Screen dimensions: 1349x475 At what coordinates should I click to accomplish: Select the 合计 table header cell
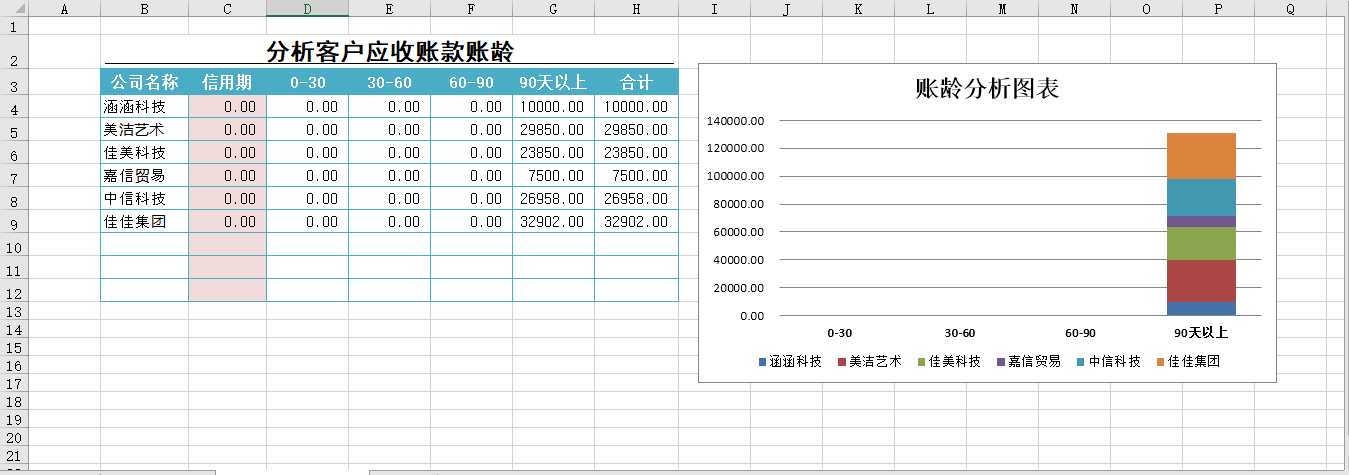636,82
